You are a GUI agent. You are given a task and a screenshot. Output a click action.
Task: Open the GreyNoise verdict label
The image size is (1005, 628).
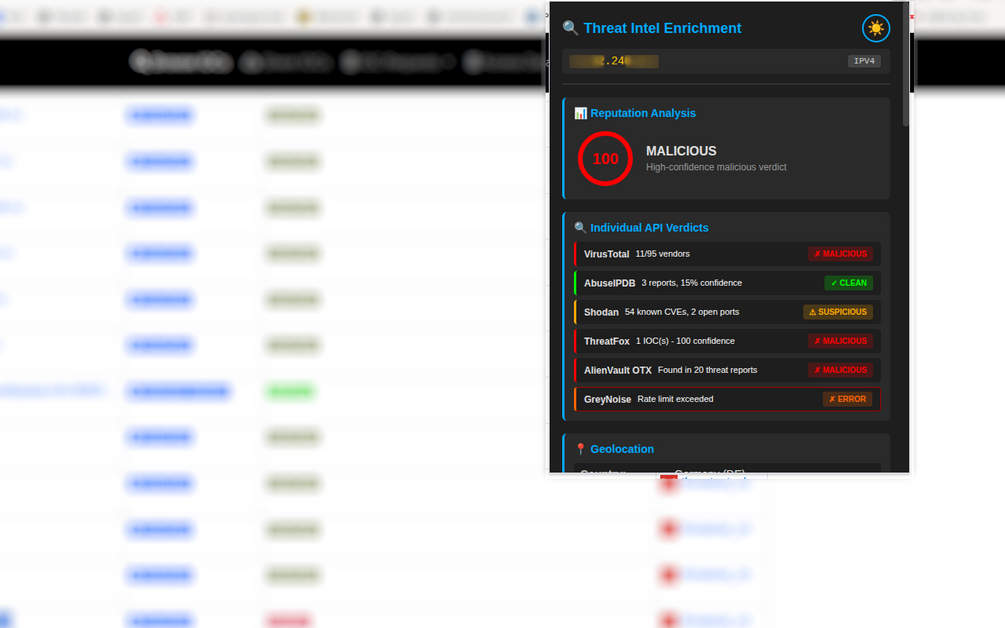pyautogui.click(x=608, y=399)
